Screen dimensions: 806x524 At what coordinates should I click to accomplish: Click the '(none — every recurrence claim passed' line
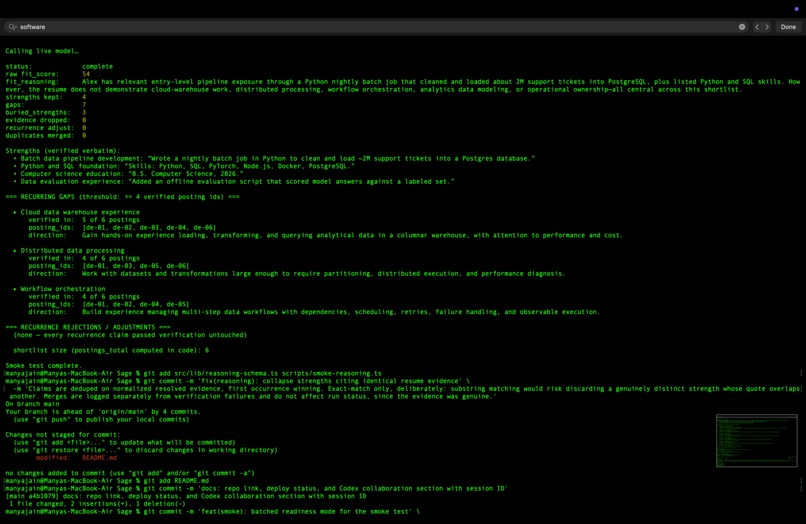[x=130, y=335]
